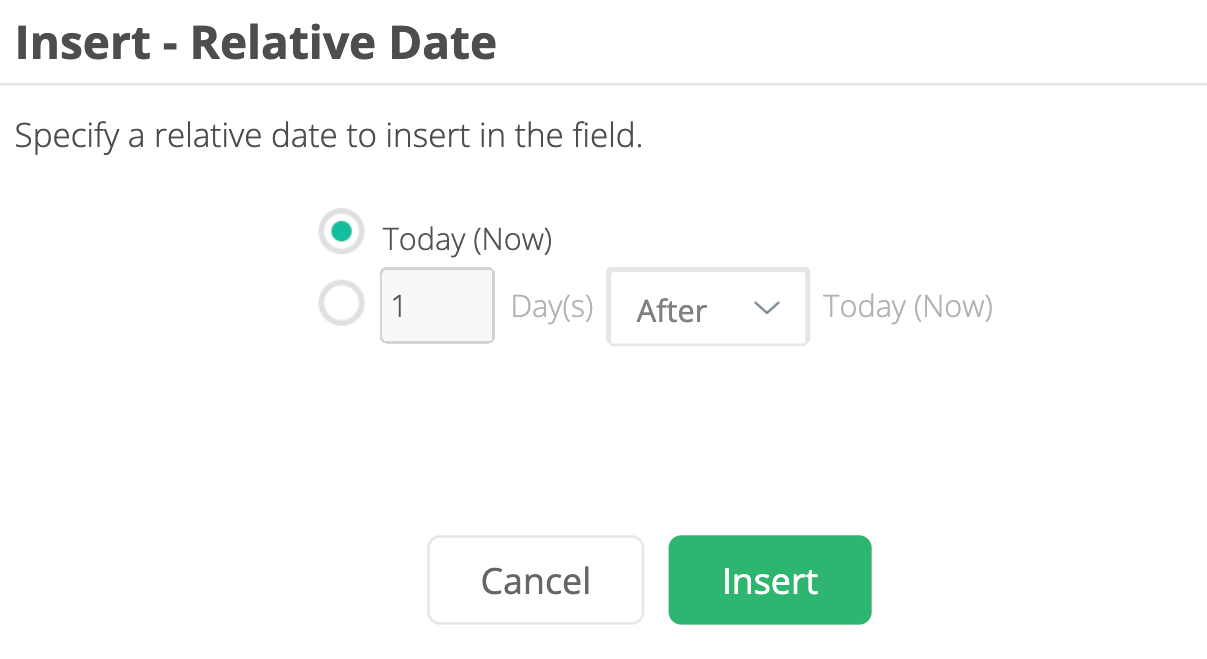Click the word After in the combo box

(672, 311)
